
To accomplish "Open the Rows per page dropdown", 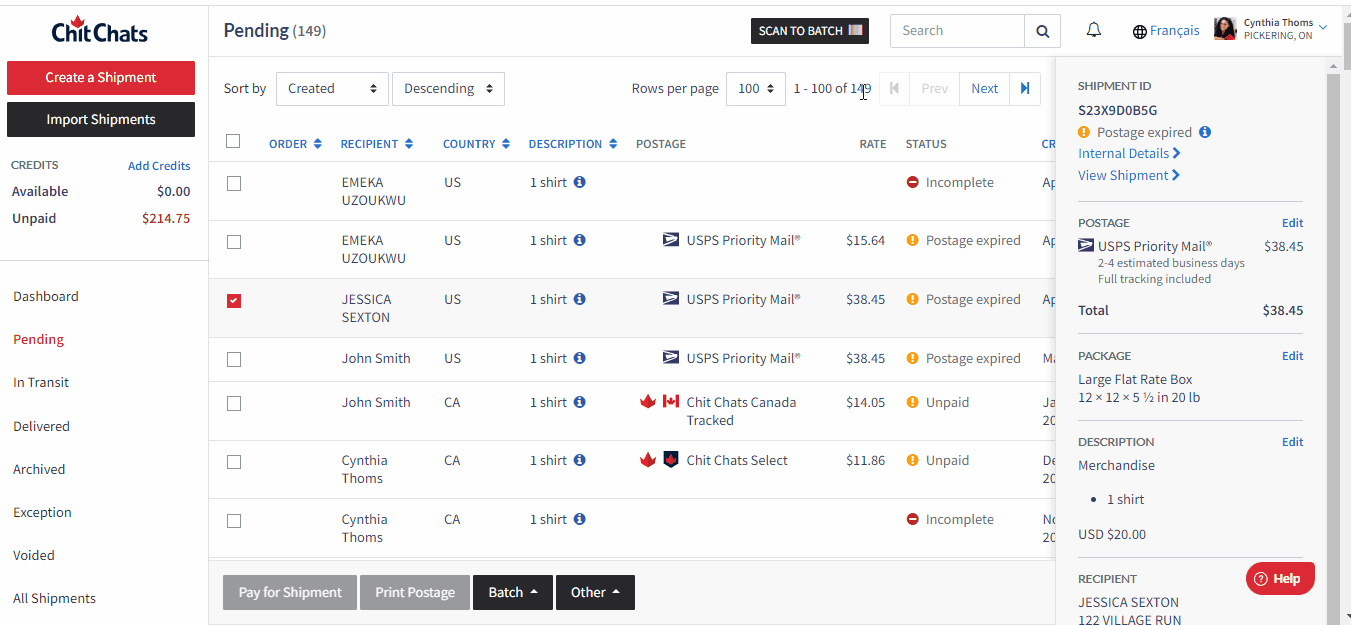I will (x=755, y=88).
